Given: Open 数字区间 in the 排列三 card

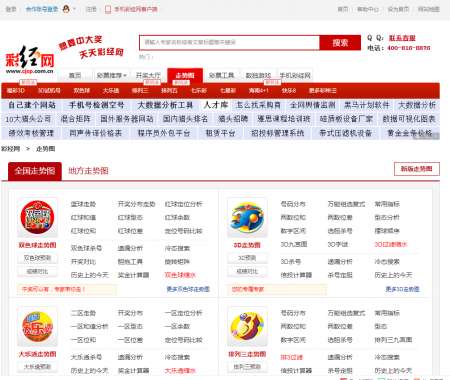Looking at the screenshot, I should 293,340.
